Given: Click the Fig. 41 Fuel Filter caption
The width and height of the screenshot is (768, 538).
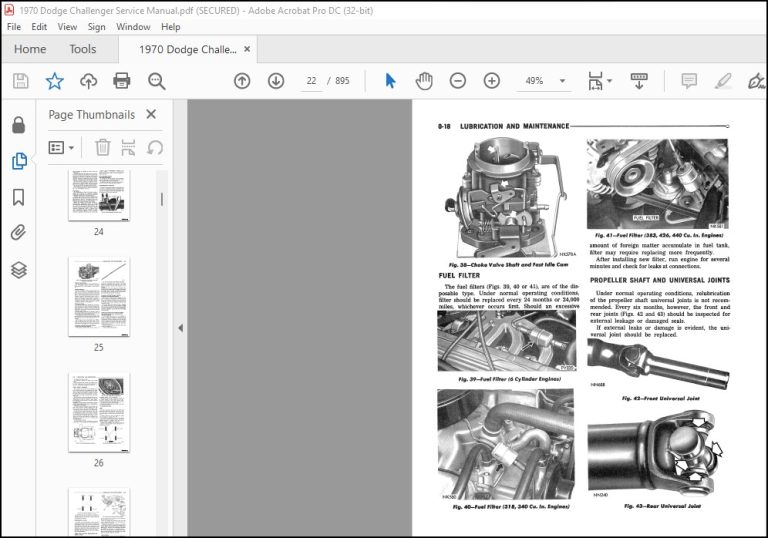Looking at the screenshot, I should [x=659, y=235].
